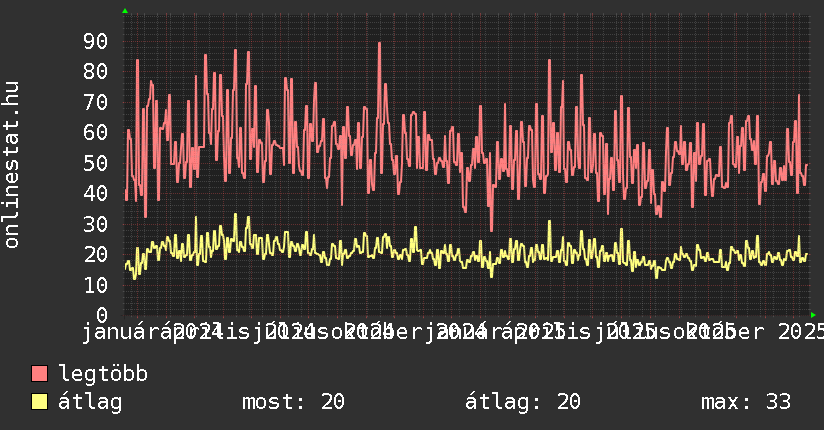Select the red legtöbb legend swatch
Image resolution: width=824 pixels, height=430 pixels.
(40, 374)
